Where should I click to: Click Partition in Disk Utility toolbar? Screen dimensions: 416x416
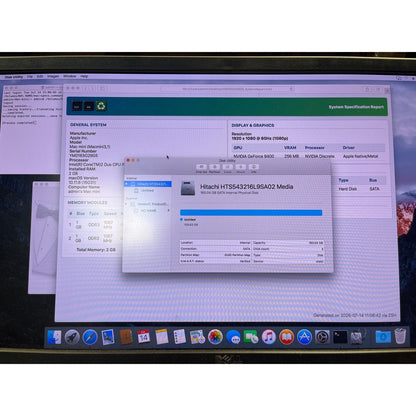pyautogui.click(x=214, y=168)
